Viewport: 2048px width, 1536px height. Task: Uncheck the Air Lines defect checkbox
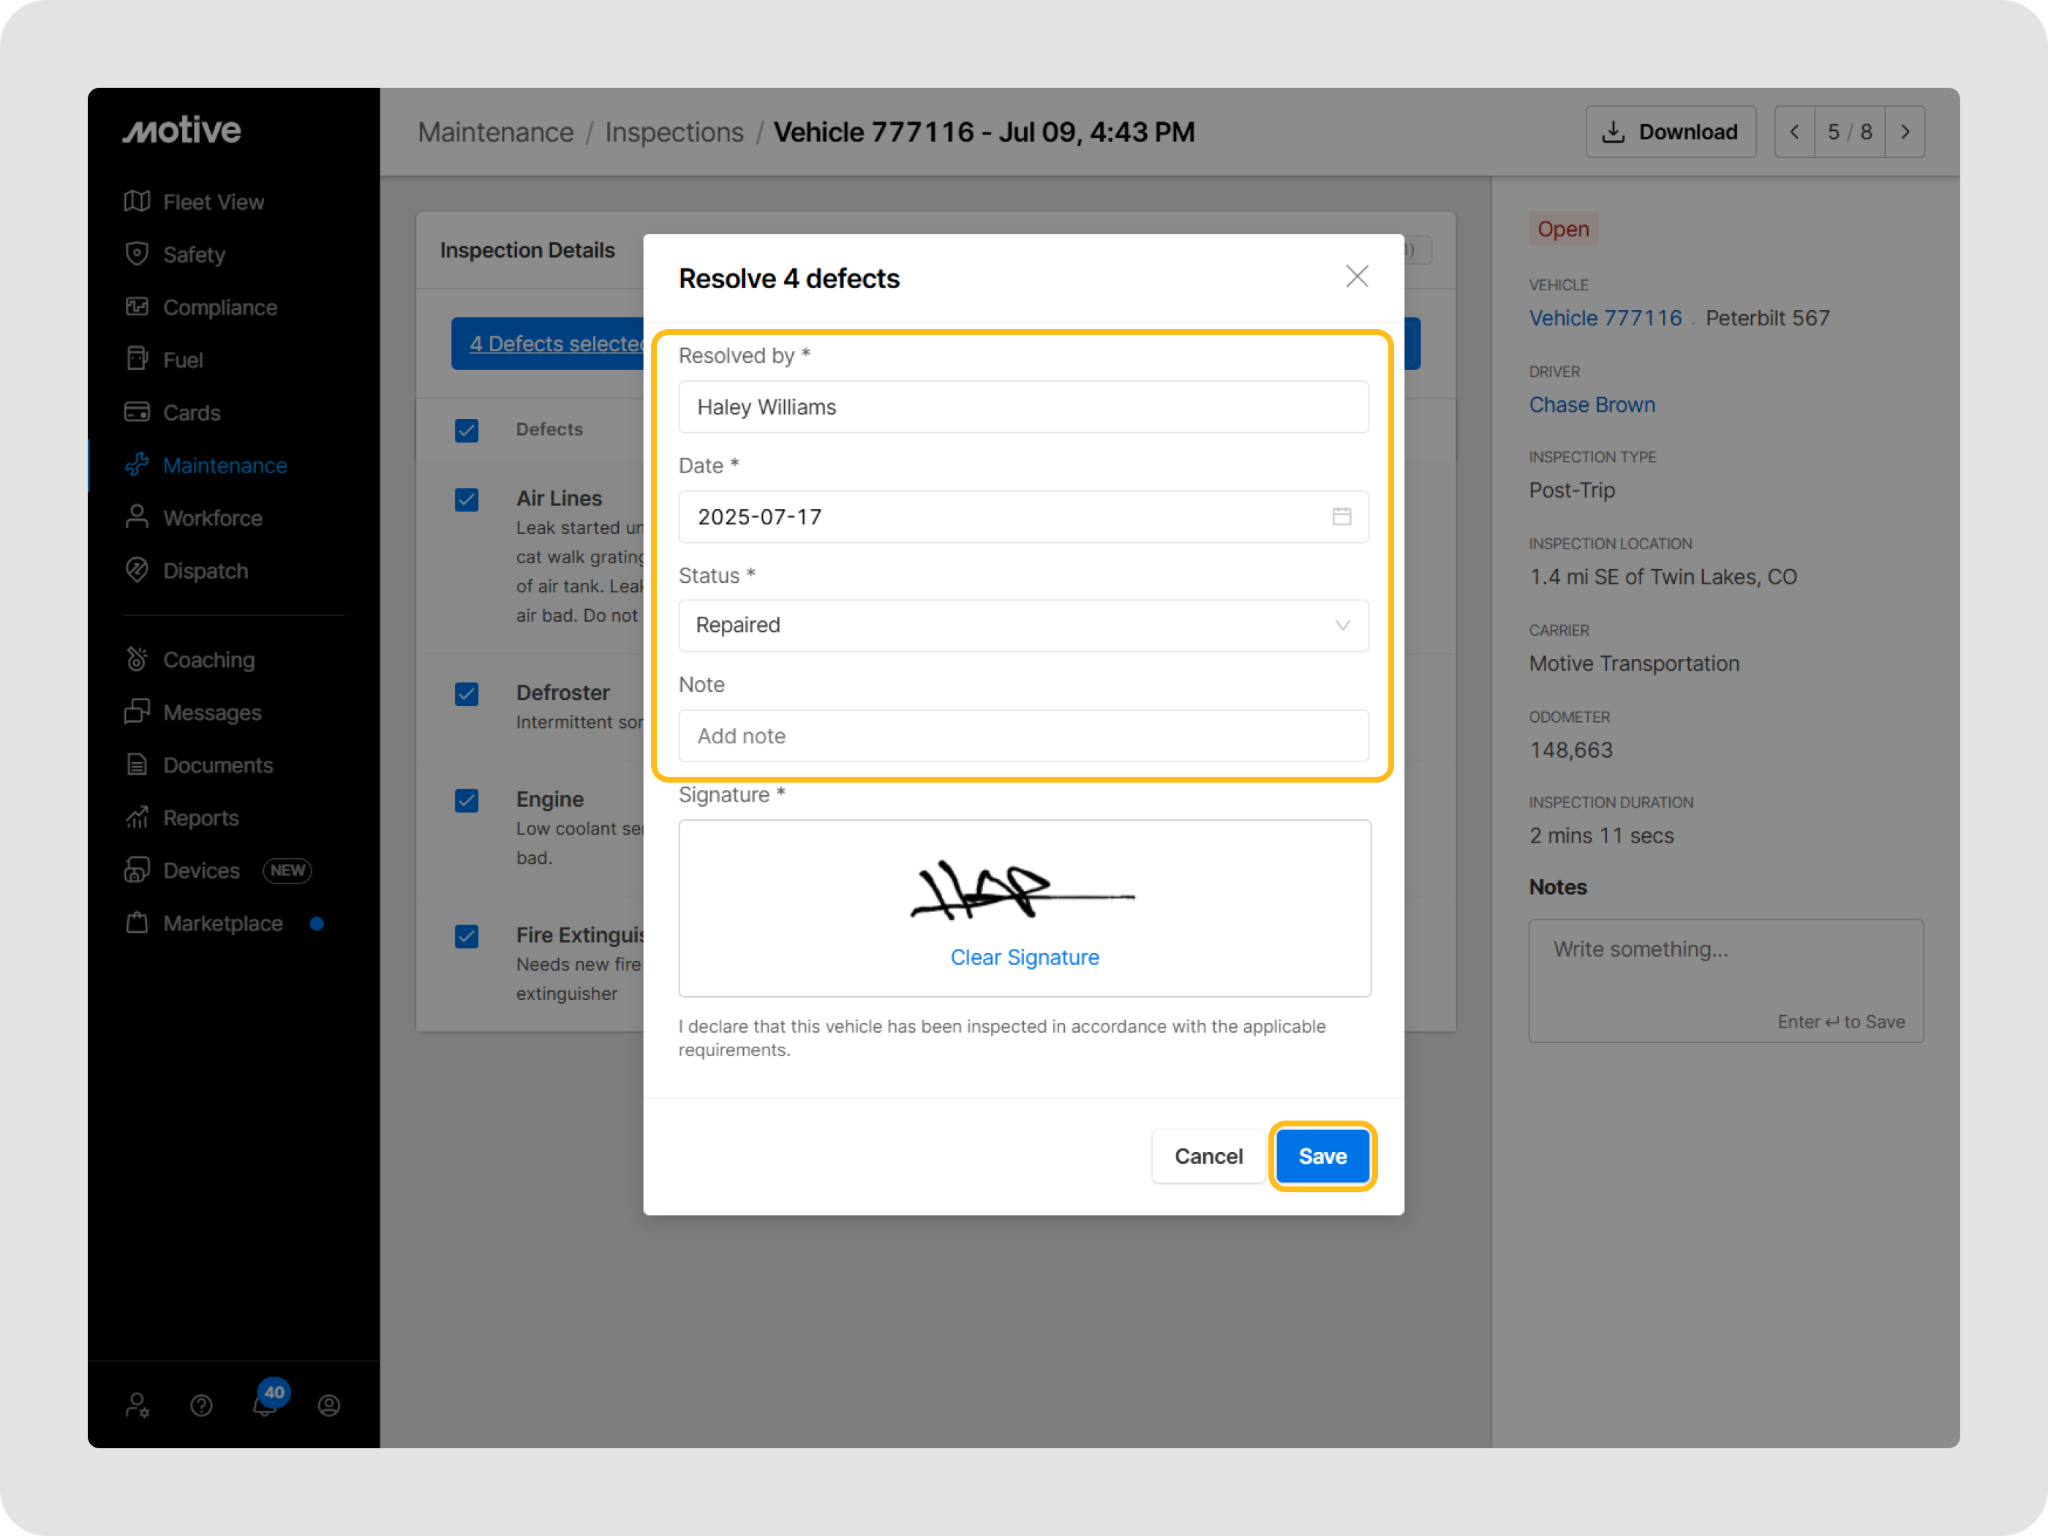click(467, 499)
